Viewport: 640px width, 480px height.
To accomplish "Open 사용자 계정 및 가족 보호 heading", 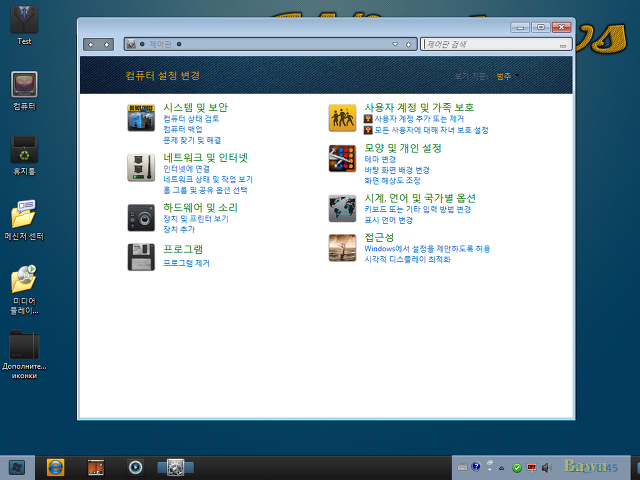I will 419,107.
